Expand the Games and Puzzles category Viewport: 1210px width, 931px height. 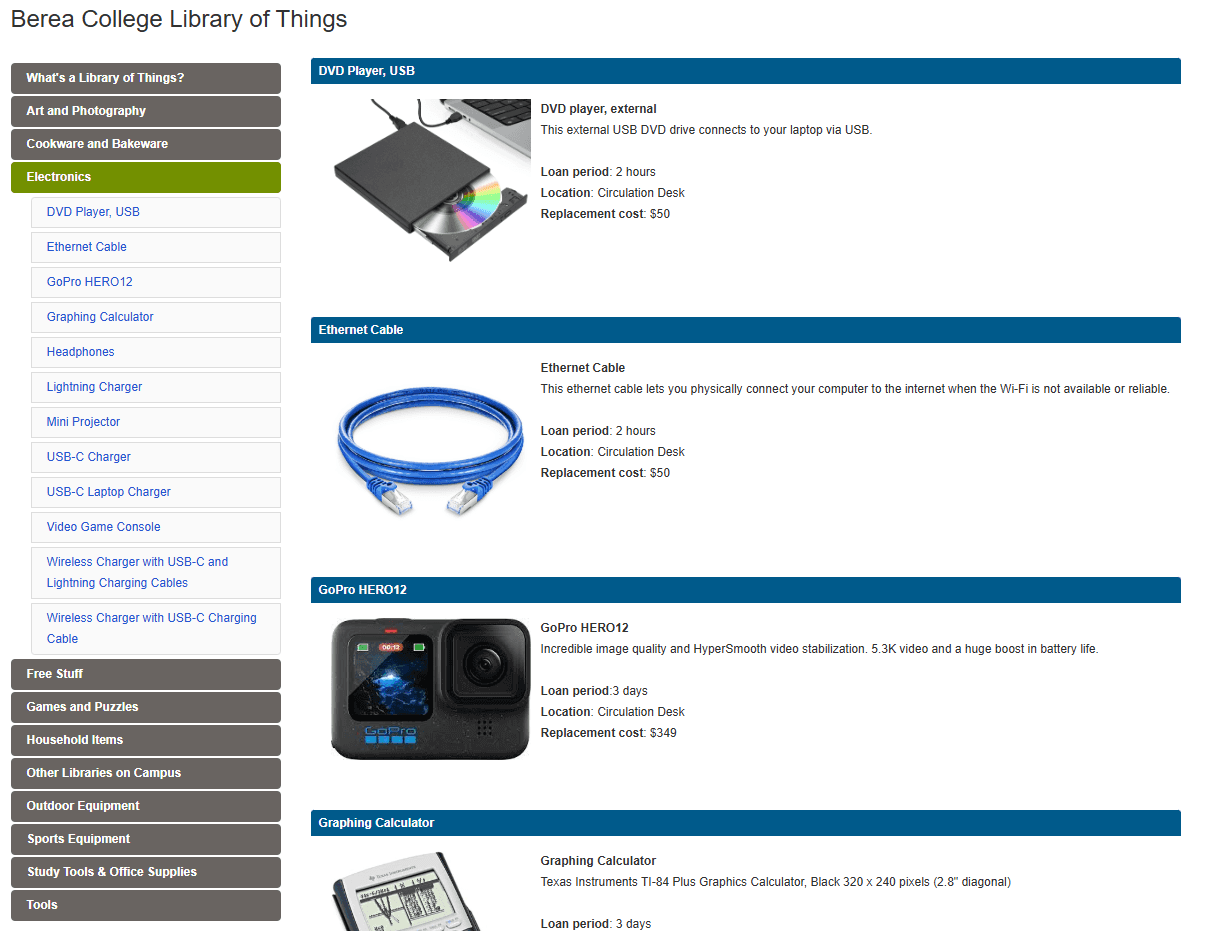[146, 707]
